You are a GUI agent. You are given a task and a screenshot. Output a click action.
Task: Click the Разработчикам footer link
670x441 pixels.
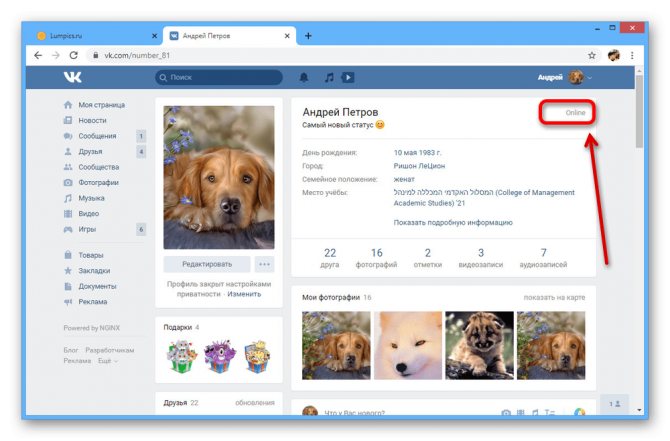[x=110, y=350]
